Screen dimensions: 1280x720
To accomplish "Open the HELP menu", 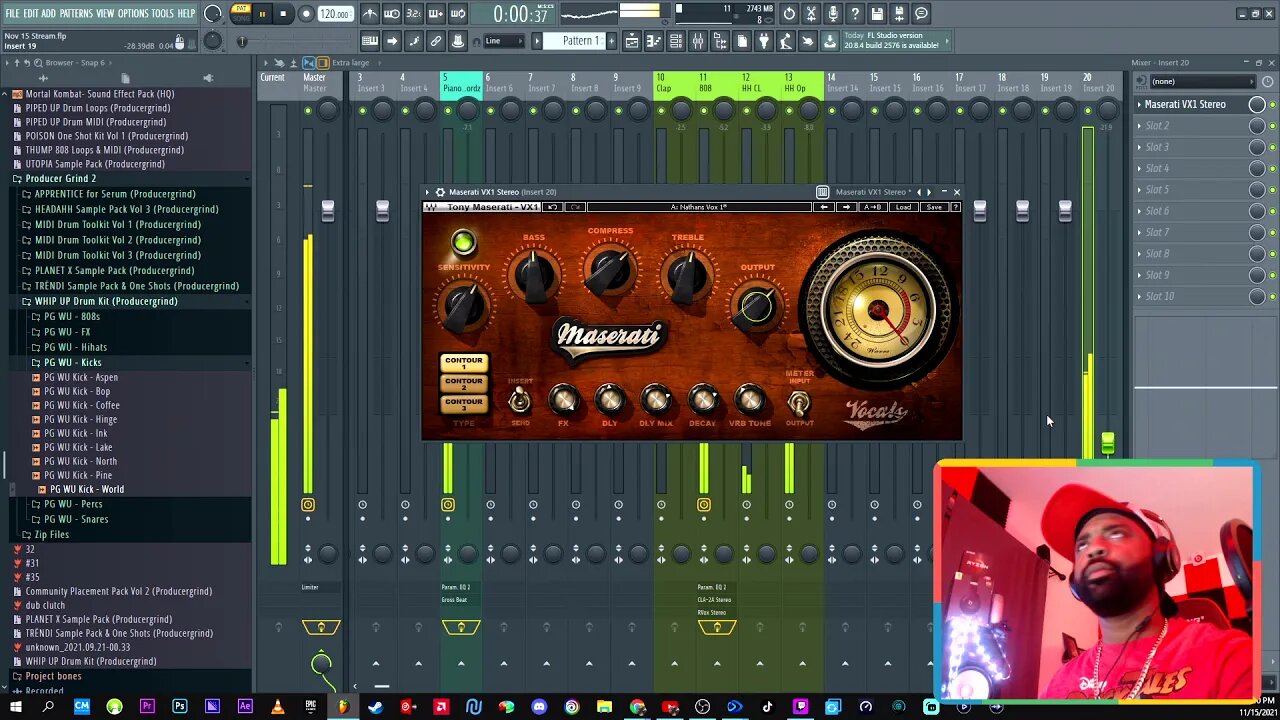I will point(186,13).
